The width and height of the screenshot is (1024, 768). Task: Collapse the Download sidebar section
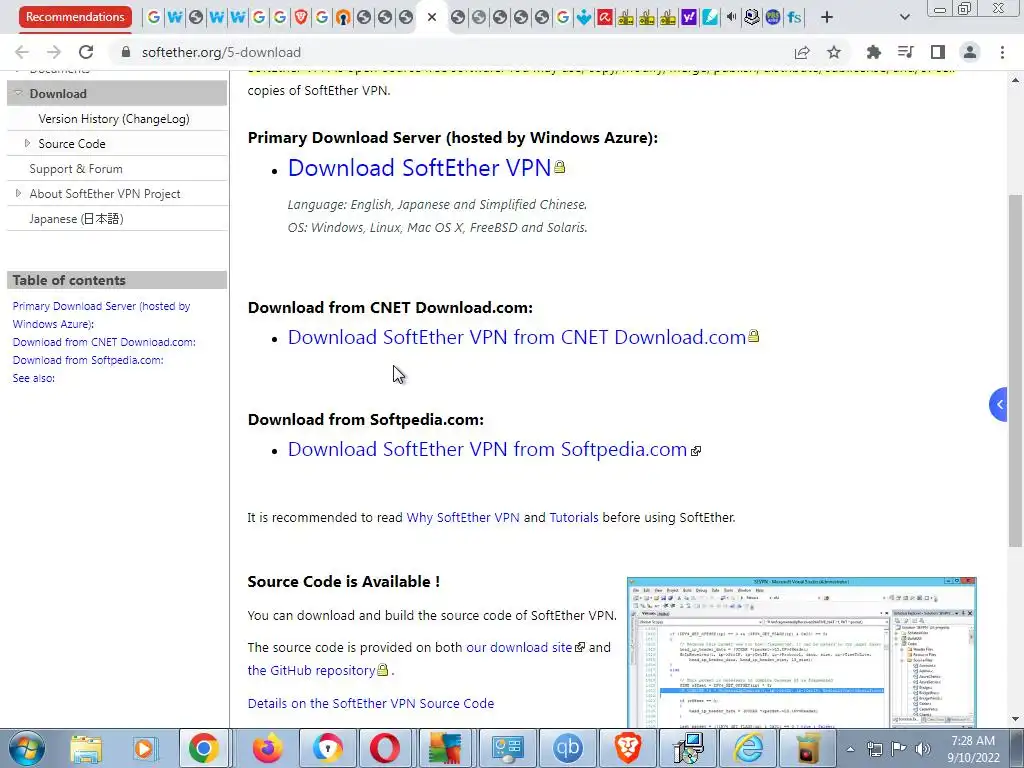[18, 93]
